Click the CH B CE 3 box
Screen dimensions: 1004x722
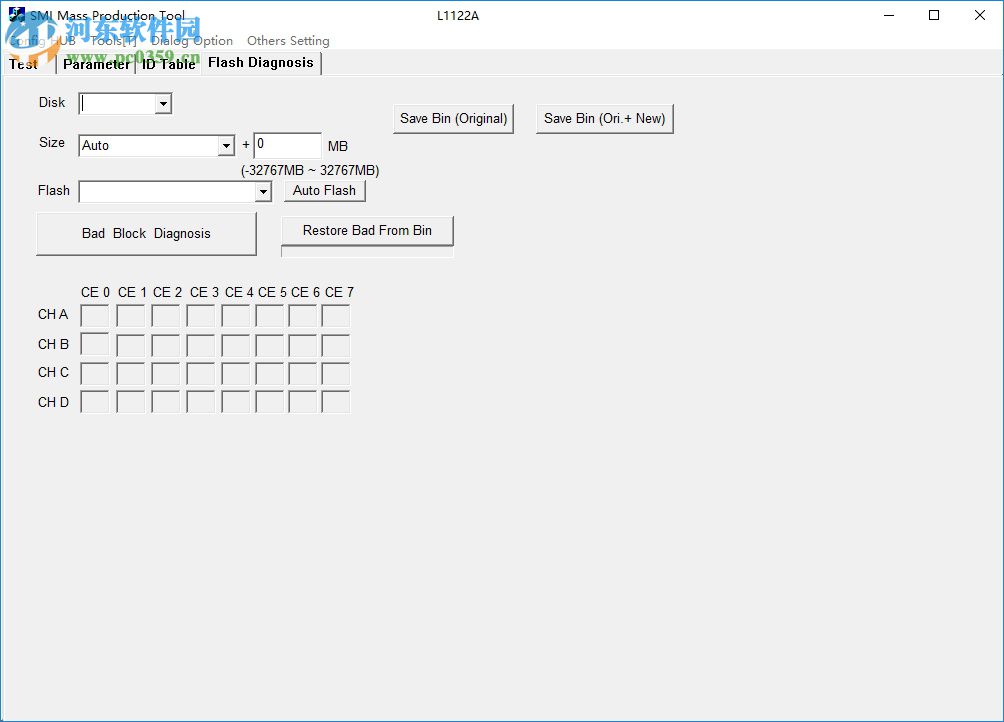[200, 346]
